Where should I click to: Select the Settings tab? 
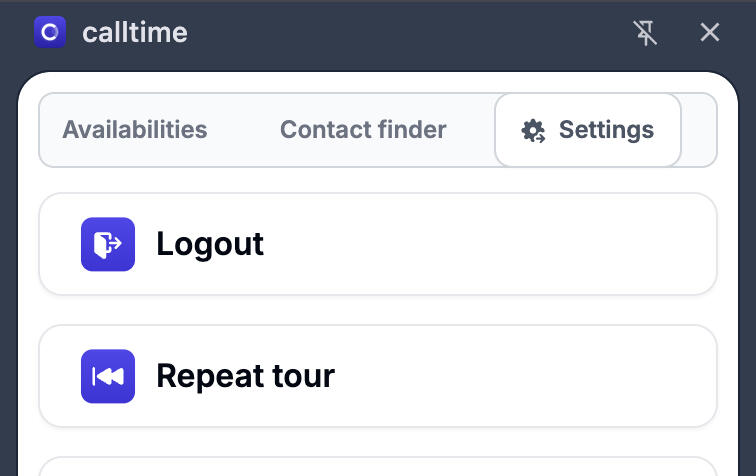point(588,130)
